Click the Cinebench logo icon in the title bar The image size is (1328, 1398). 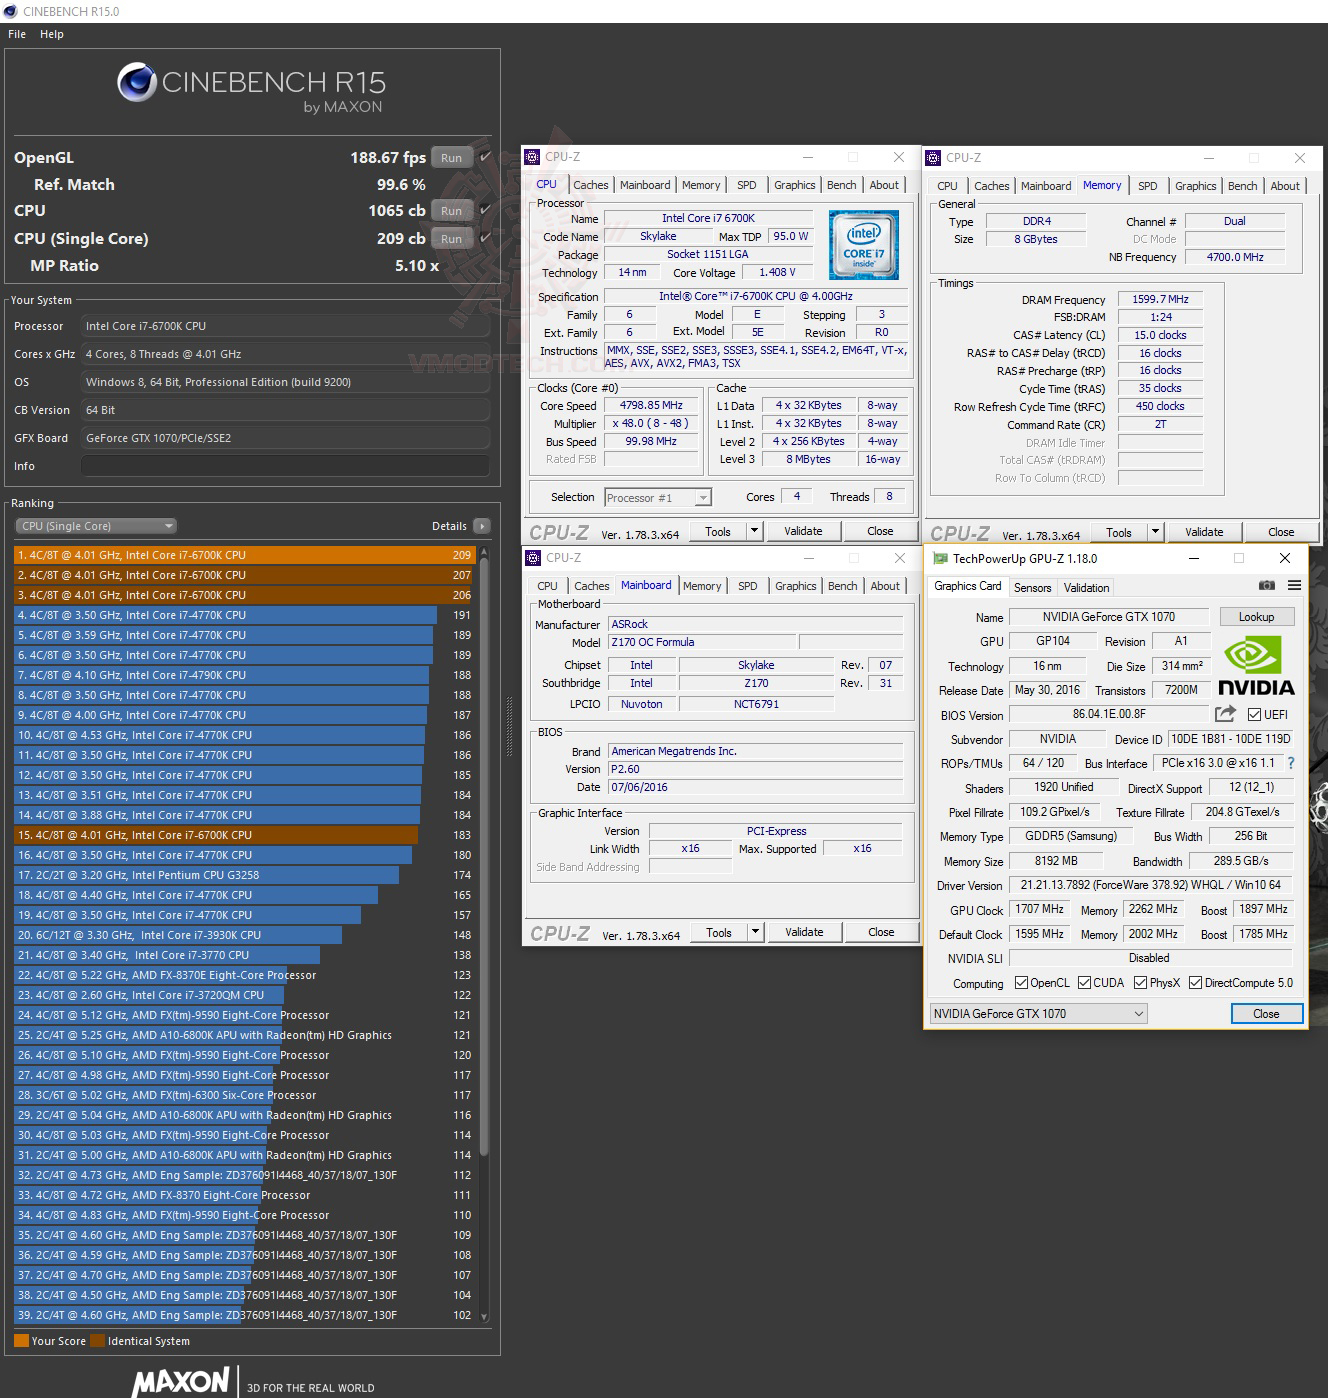pyautogui.click(x=11, y=11)
